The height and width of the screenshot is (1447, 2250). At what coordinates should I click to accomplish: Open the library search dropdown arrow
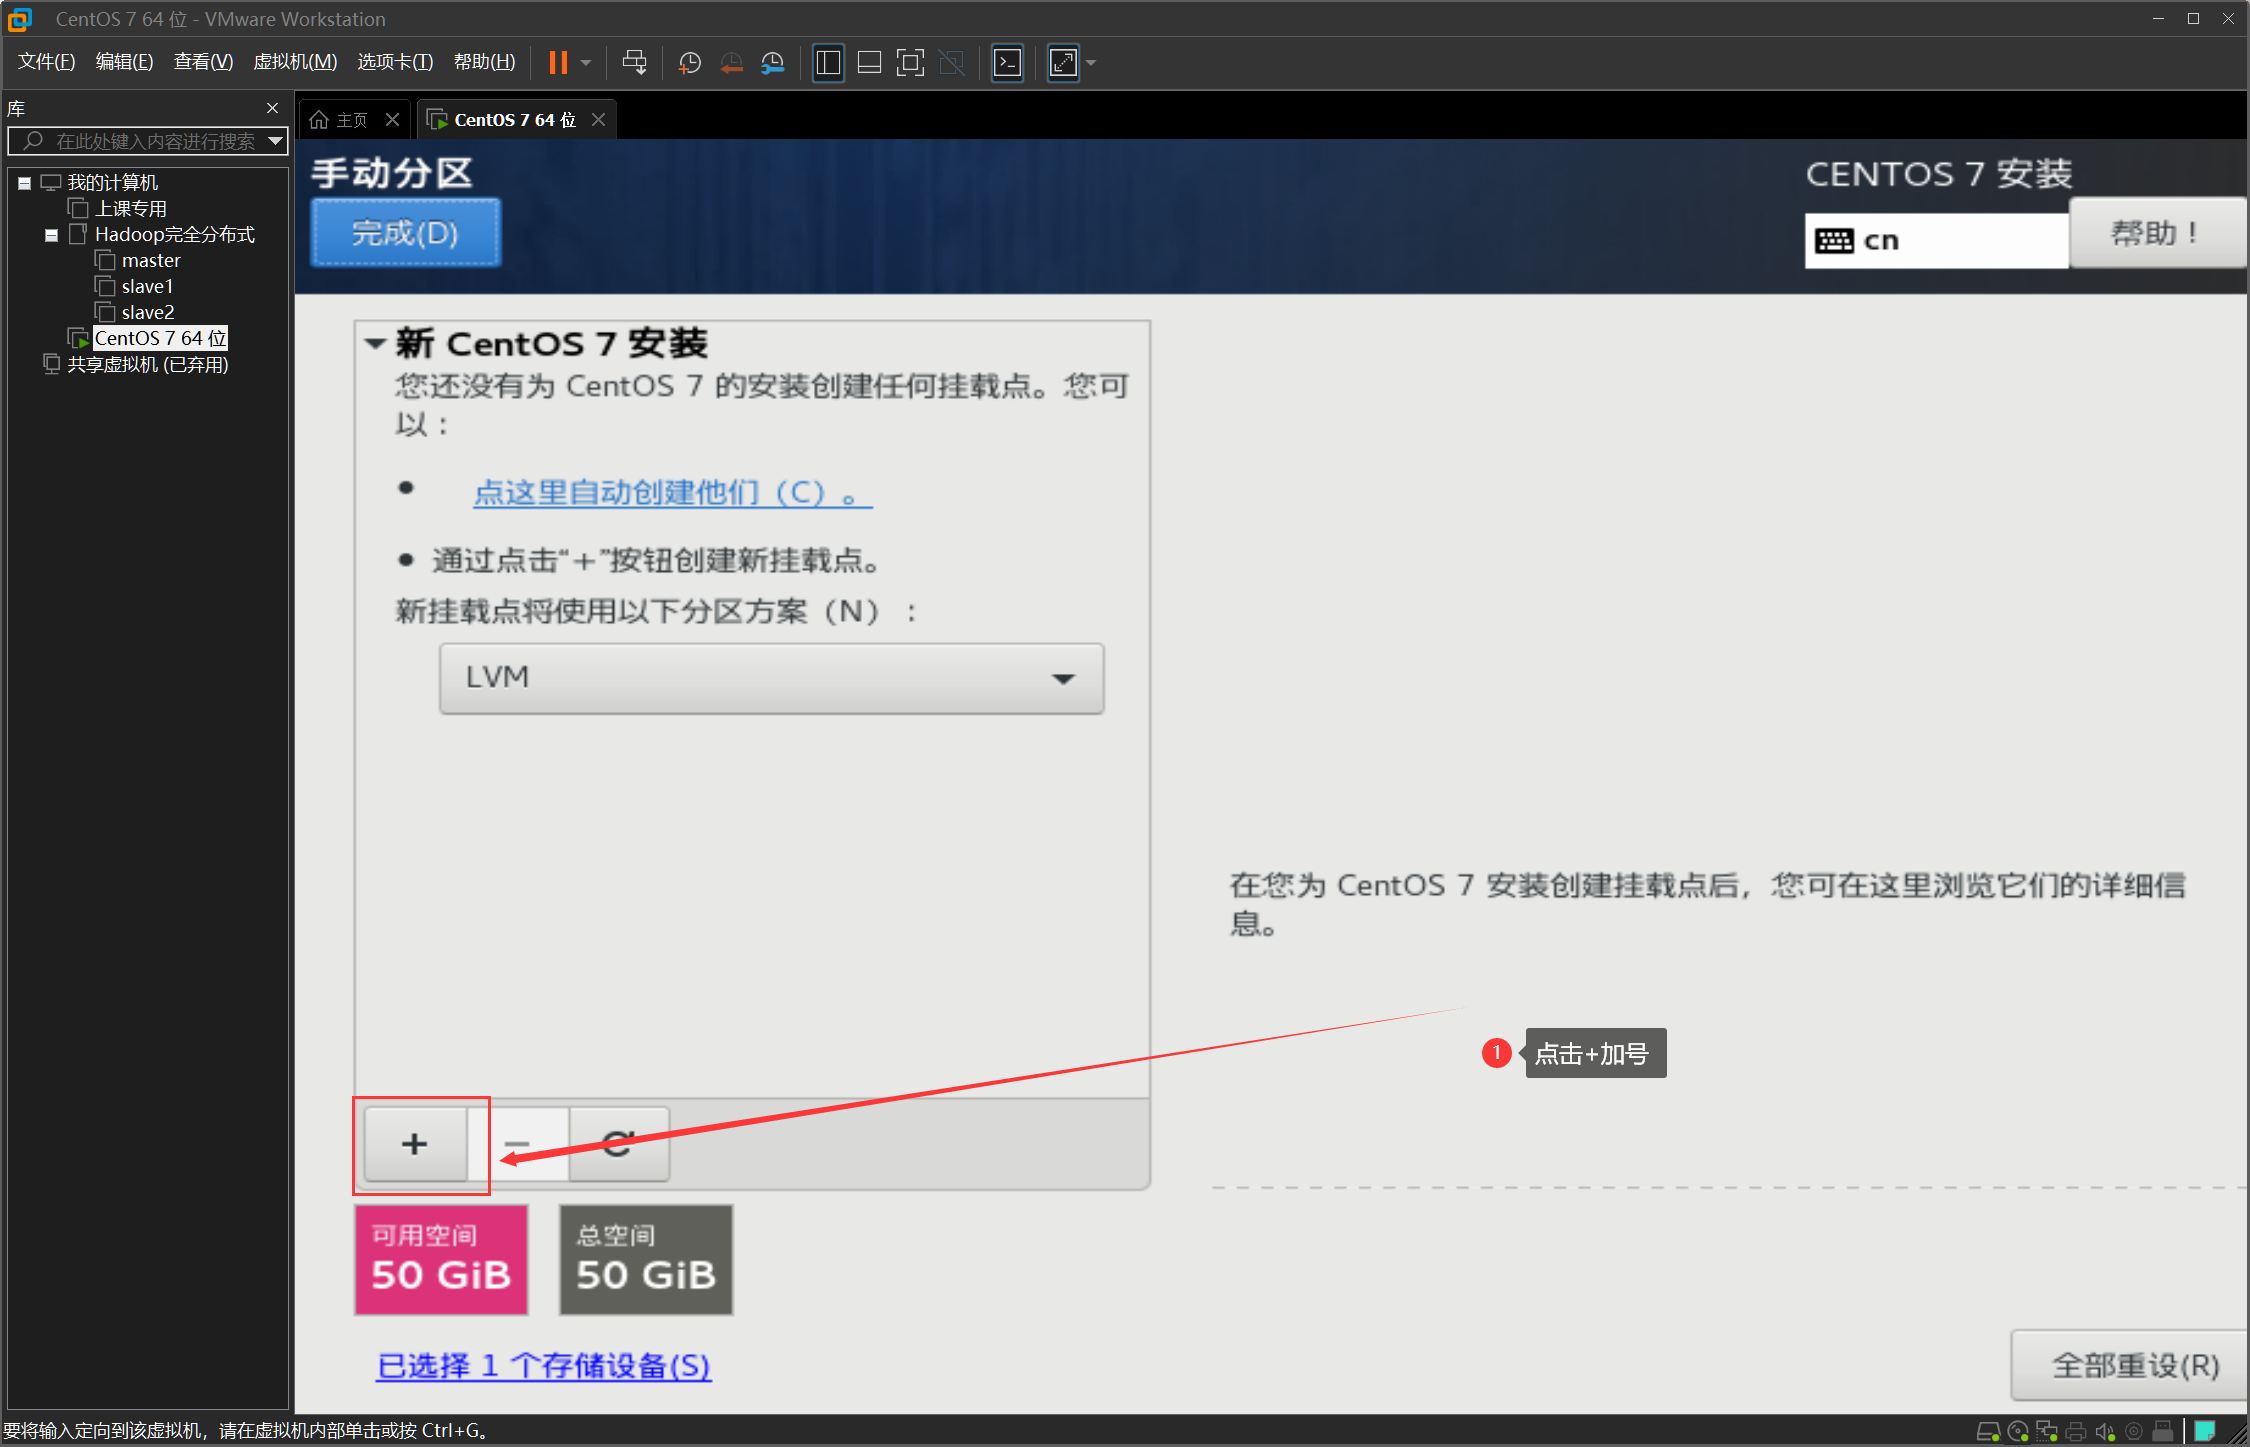tap(276, 141)
